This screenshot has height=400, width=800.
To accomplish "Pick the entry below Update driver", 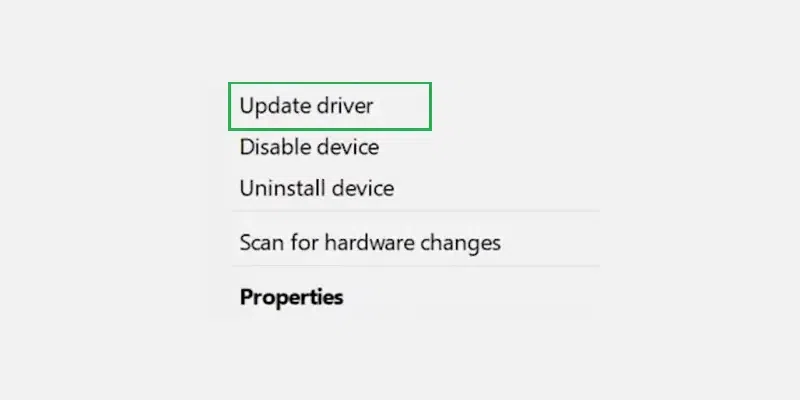I will (309, 147).
